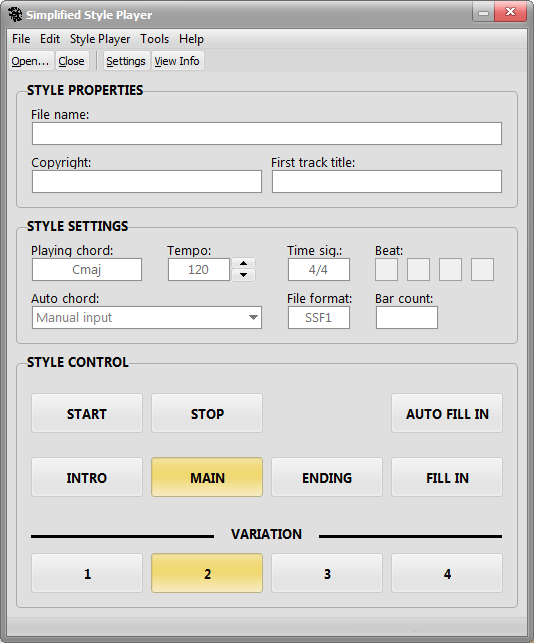The height and width of the screenshot is (643, 534).
Task: Click the First track title field
Action: click(x=387, y=181)
